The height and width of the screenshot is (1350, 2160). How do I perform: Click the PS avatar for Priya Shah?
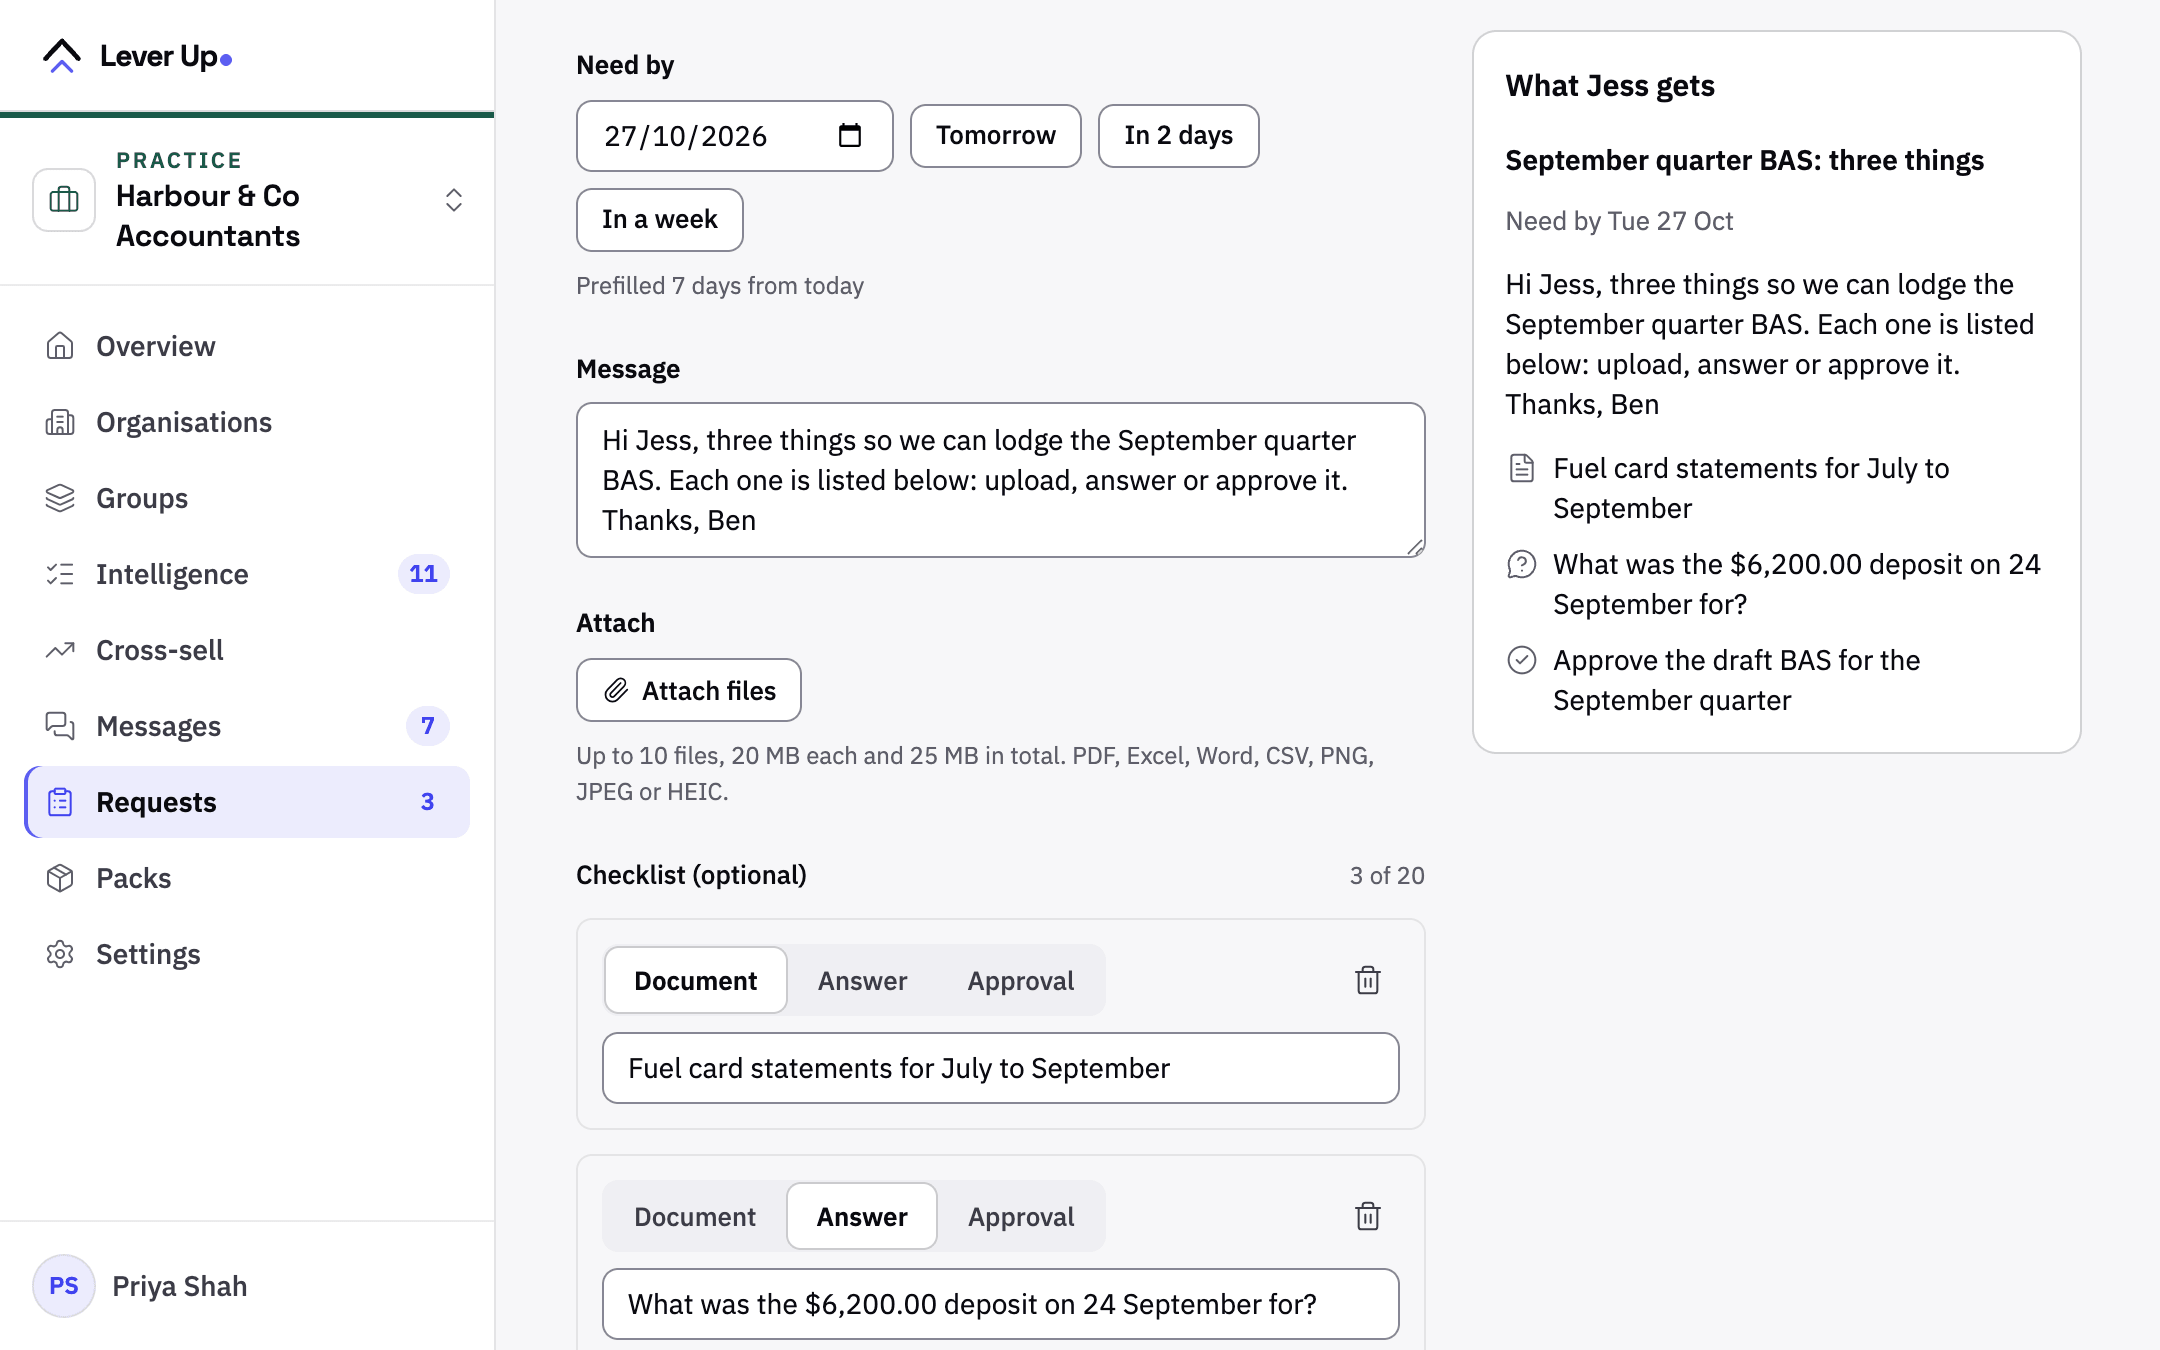[x=64, y=1286]
